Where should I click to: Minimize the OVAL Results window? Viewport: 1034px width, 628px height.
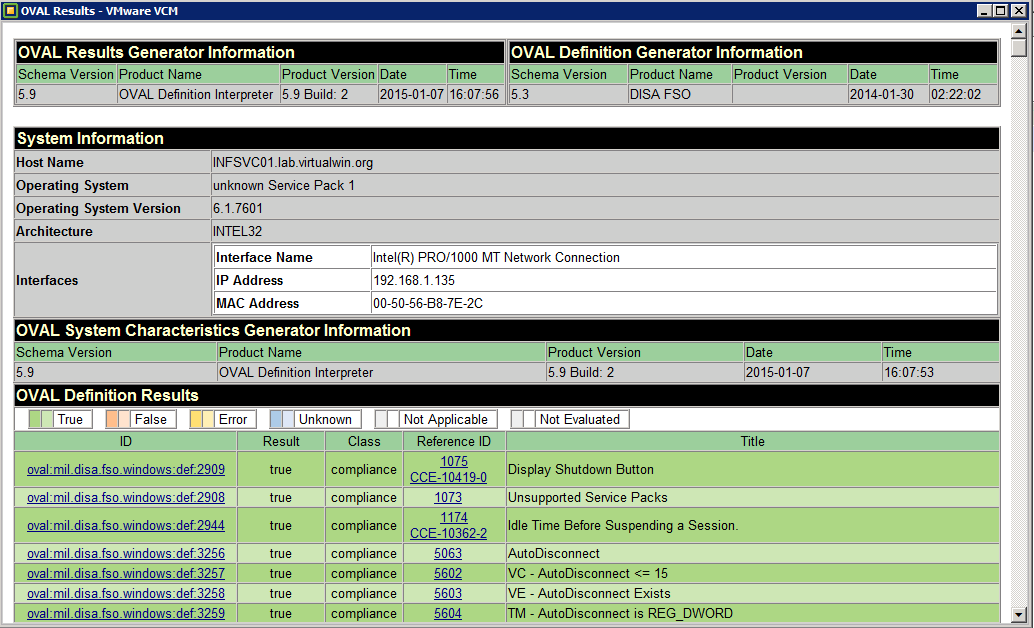(x=983, y=11)
